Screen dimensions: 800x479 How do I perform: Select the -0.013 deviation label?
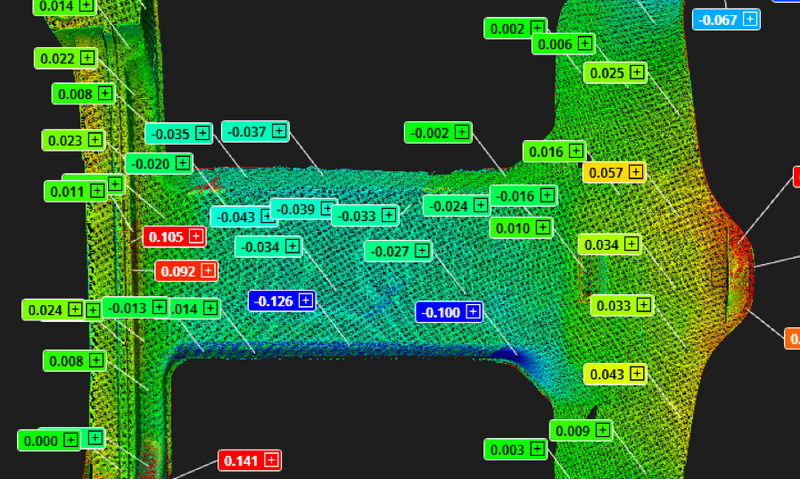click(136, 308)
